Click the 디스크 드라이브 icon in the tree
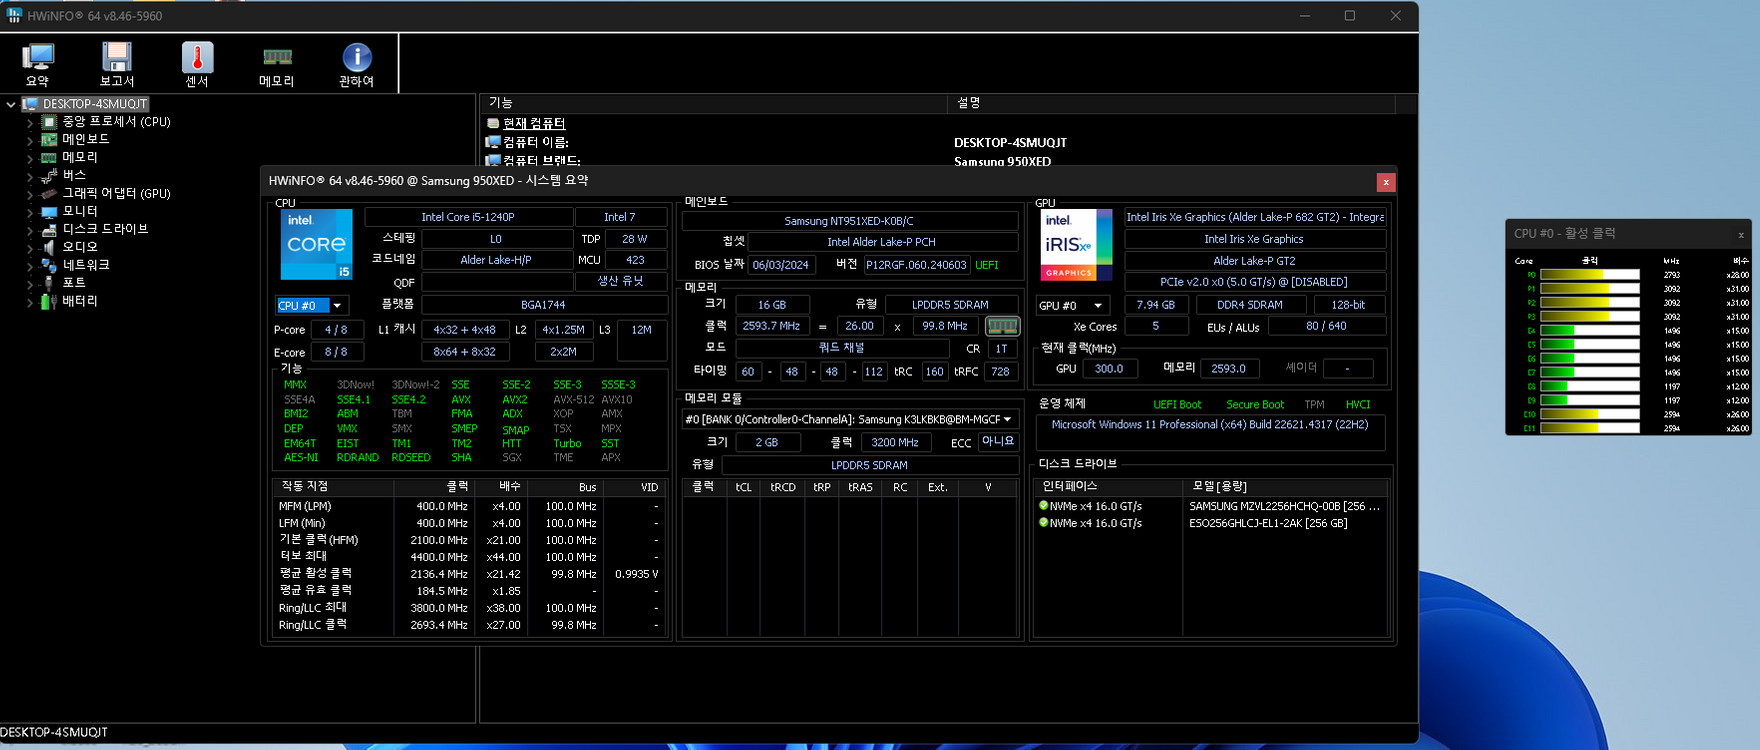 (48, 230)
